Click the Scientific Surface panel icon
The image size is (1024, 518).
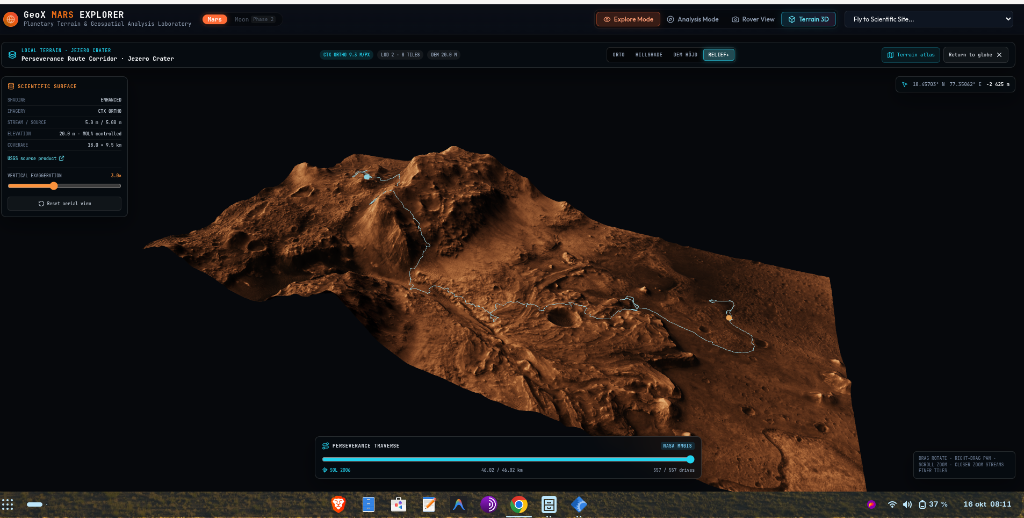pyautogui.click(x=10, y=86)
